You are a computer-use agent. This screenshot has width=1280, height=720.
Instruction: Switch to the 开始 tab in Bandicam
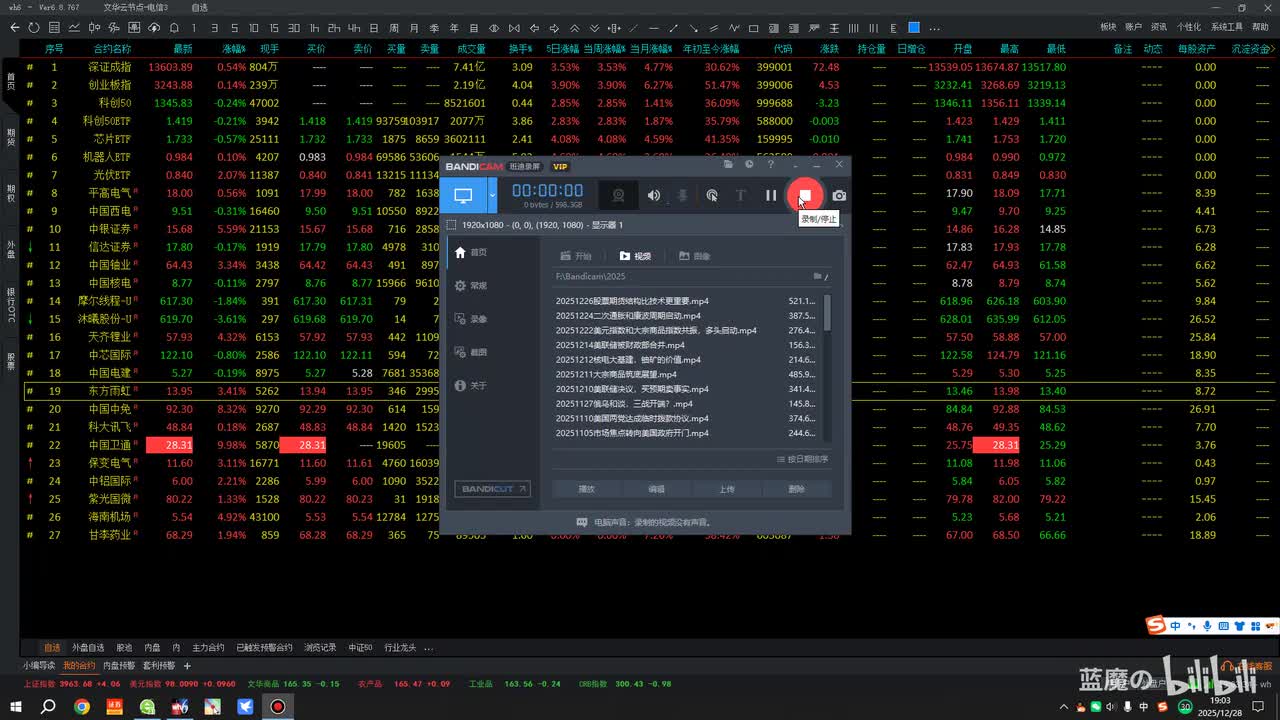(577, 256)
